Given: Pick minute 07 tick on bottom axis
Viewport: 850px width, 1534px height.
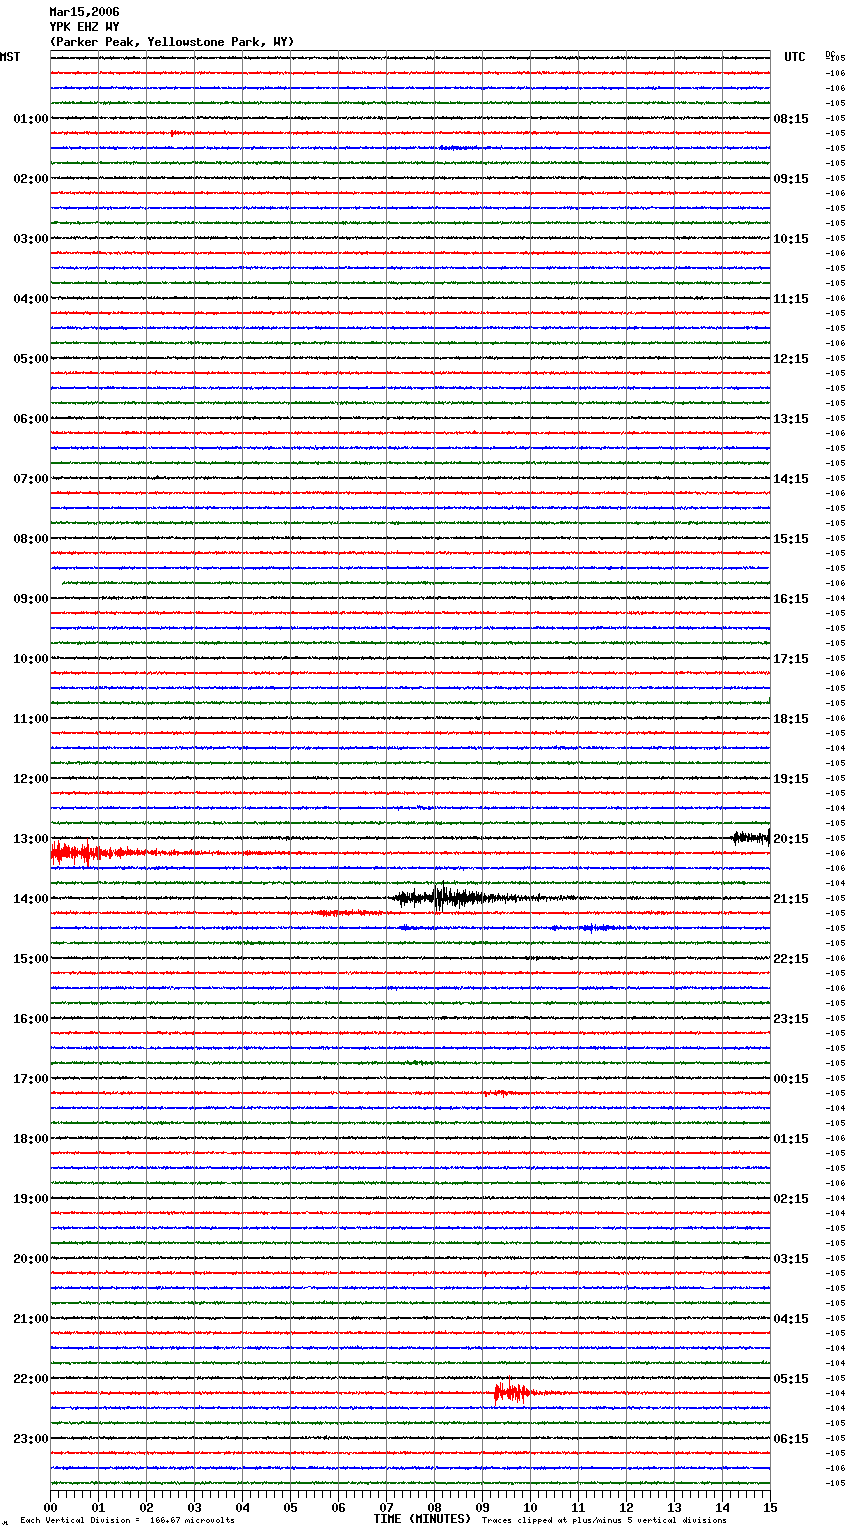Looking at the screenshot, I should [387, 1506].
